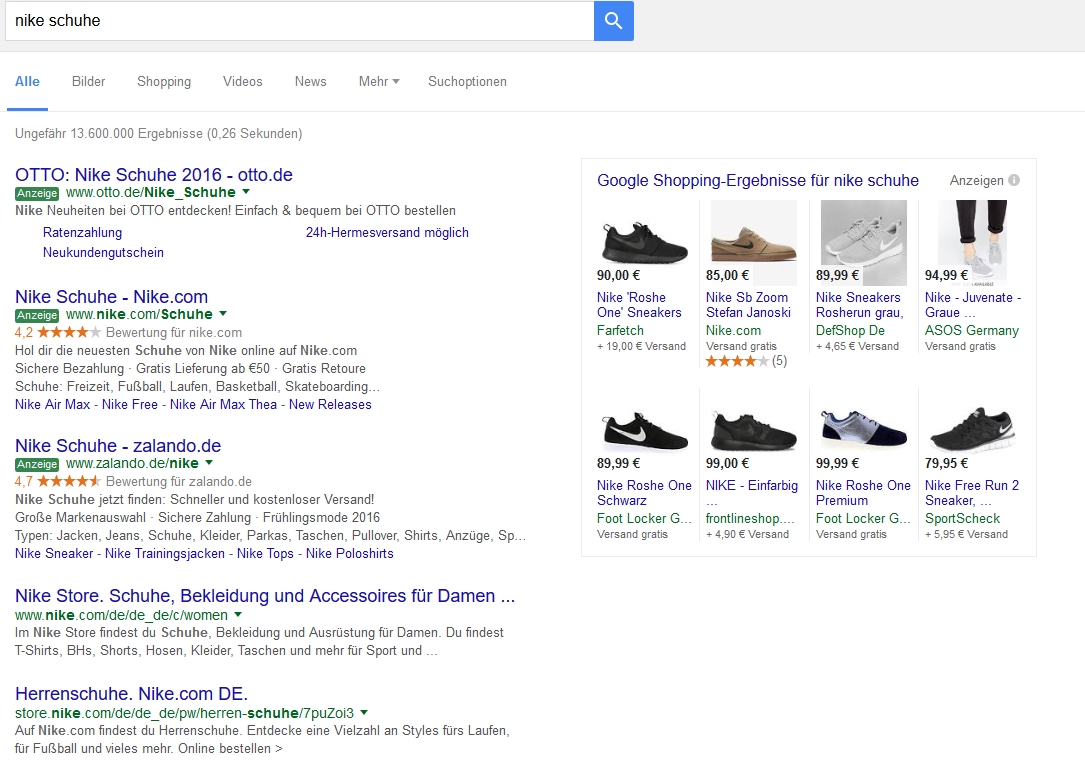Click the Nike Air Max sitelink
Viewport: 1085px width, 769px height.
(53, 404)
